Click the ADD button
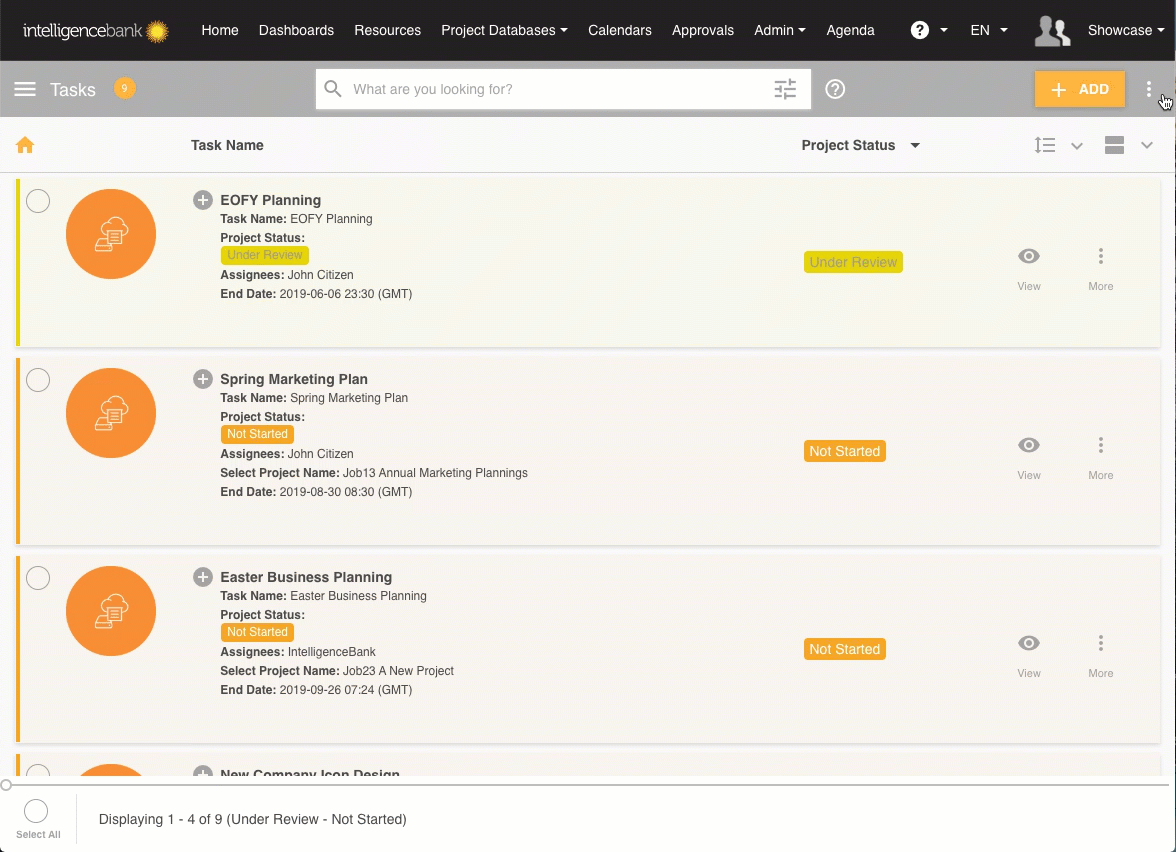The height and width of the screenshot is (852, 1176). [1079, 89]
